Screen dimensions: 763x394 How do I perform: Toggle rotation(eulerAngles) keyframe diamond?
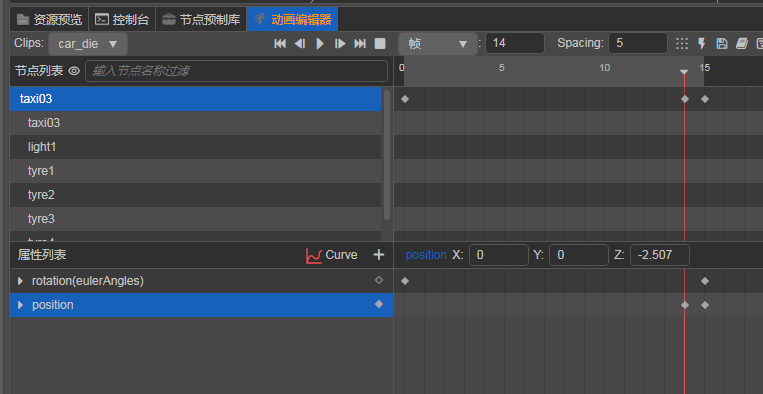pyautogui.click(x=379, y=280)
